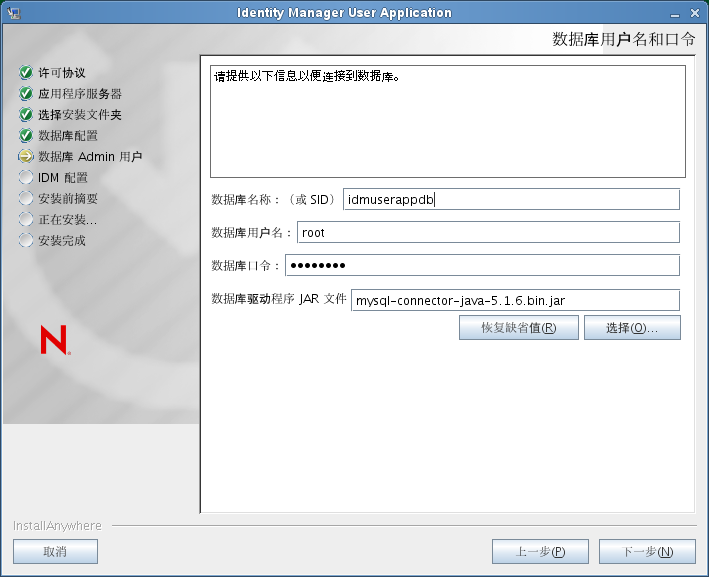Click the 选择安装文件夹 step label
Screen dimensions: 709x577
(80, 115)
